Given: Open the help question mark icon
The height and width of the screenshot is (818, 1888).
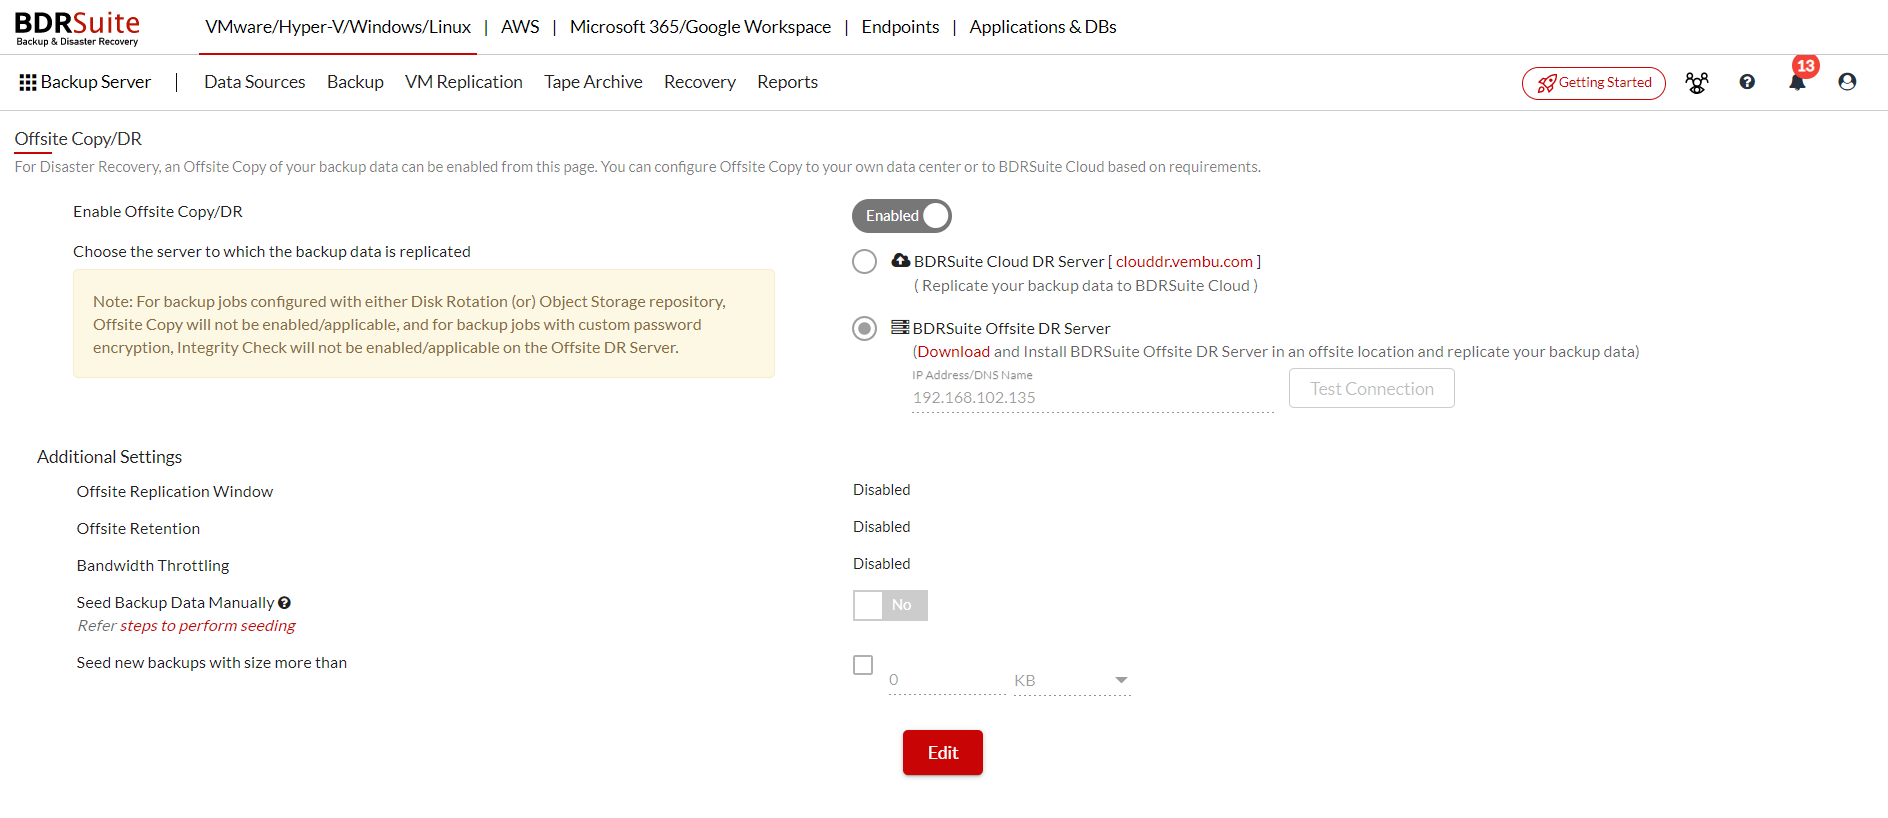Looking at the screenshot, I should 1747,82.
